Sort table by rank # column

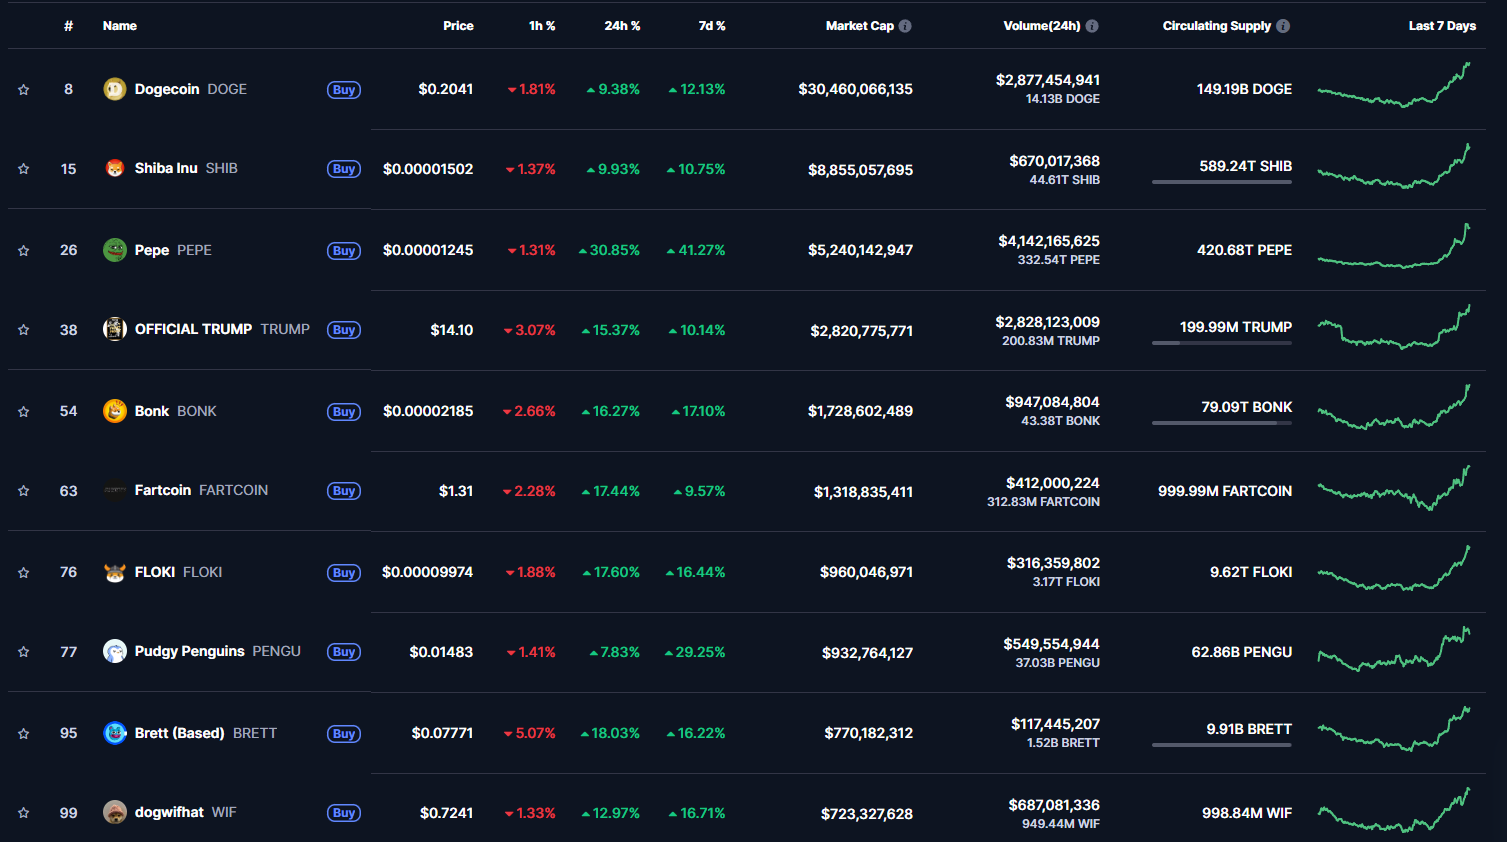68,26
